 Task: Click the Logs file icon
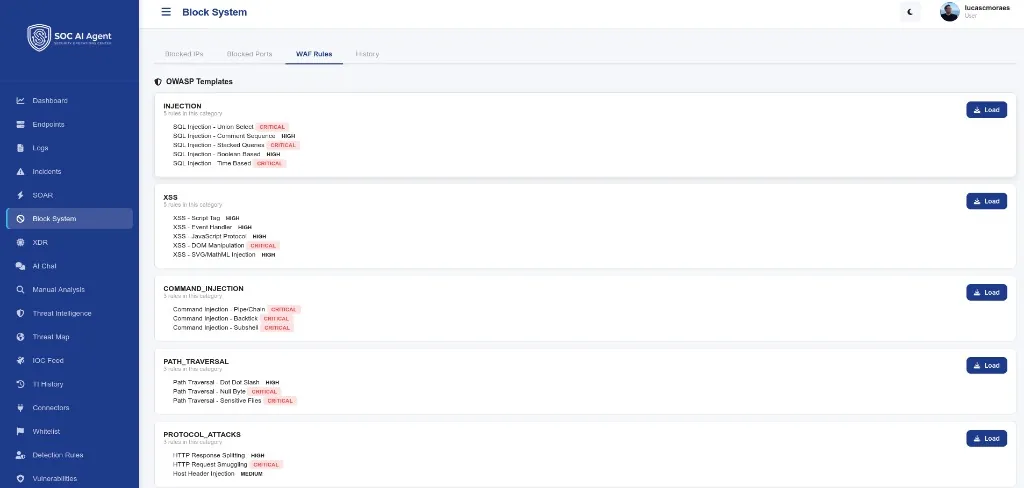pyautogui.click(x=20, y=148)
